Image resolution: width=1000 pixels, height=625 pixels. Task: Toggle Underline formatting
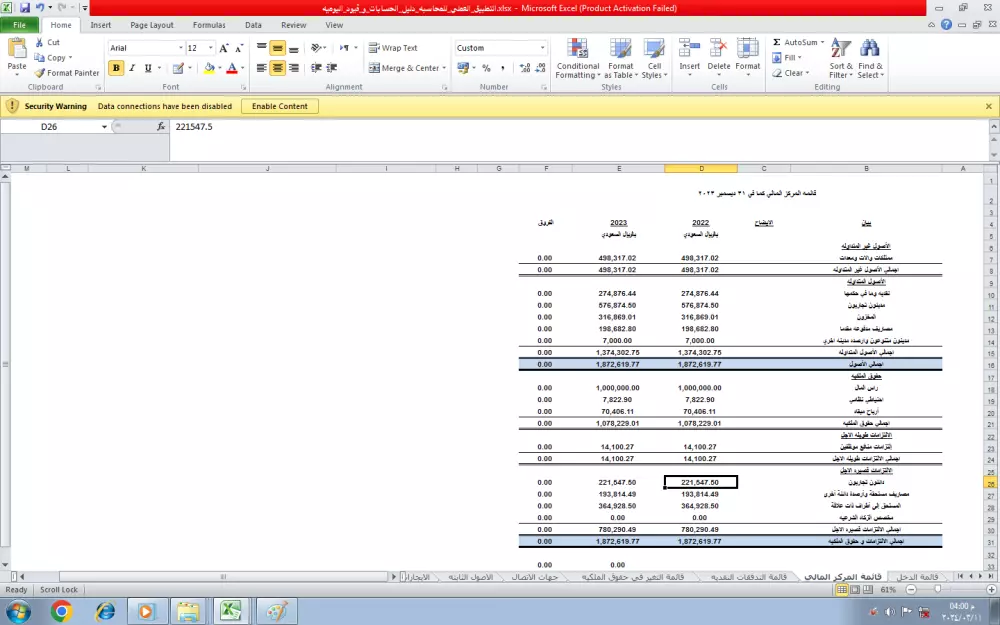[148, 68]
